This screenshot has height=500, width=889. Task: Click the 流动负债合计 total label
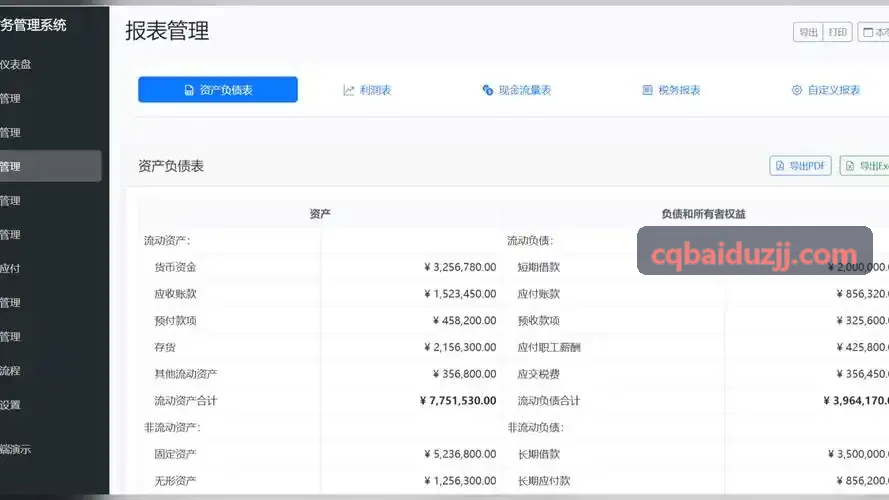pos(549,400)
